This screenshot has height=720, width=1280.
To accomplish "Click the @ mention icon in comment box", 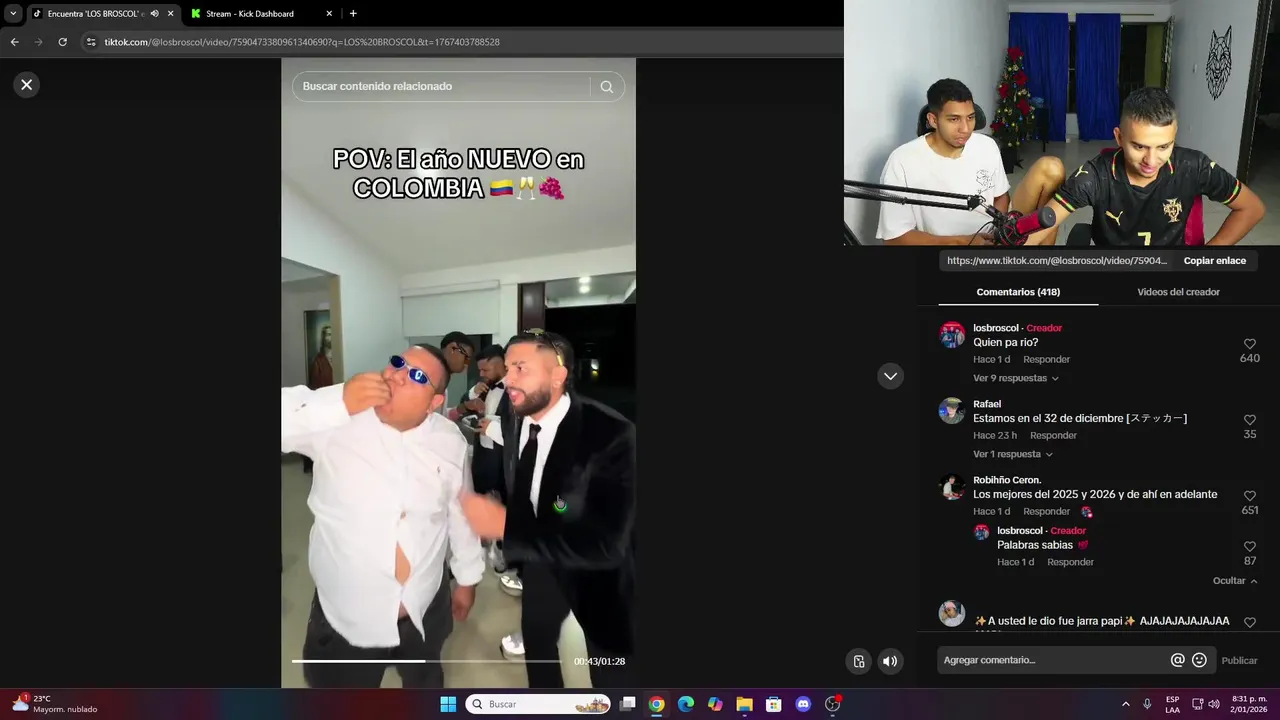I will 1177,660.
